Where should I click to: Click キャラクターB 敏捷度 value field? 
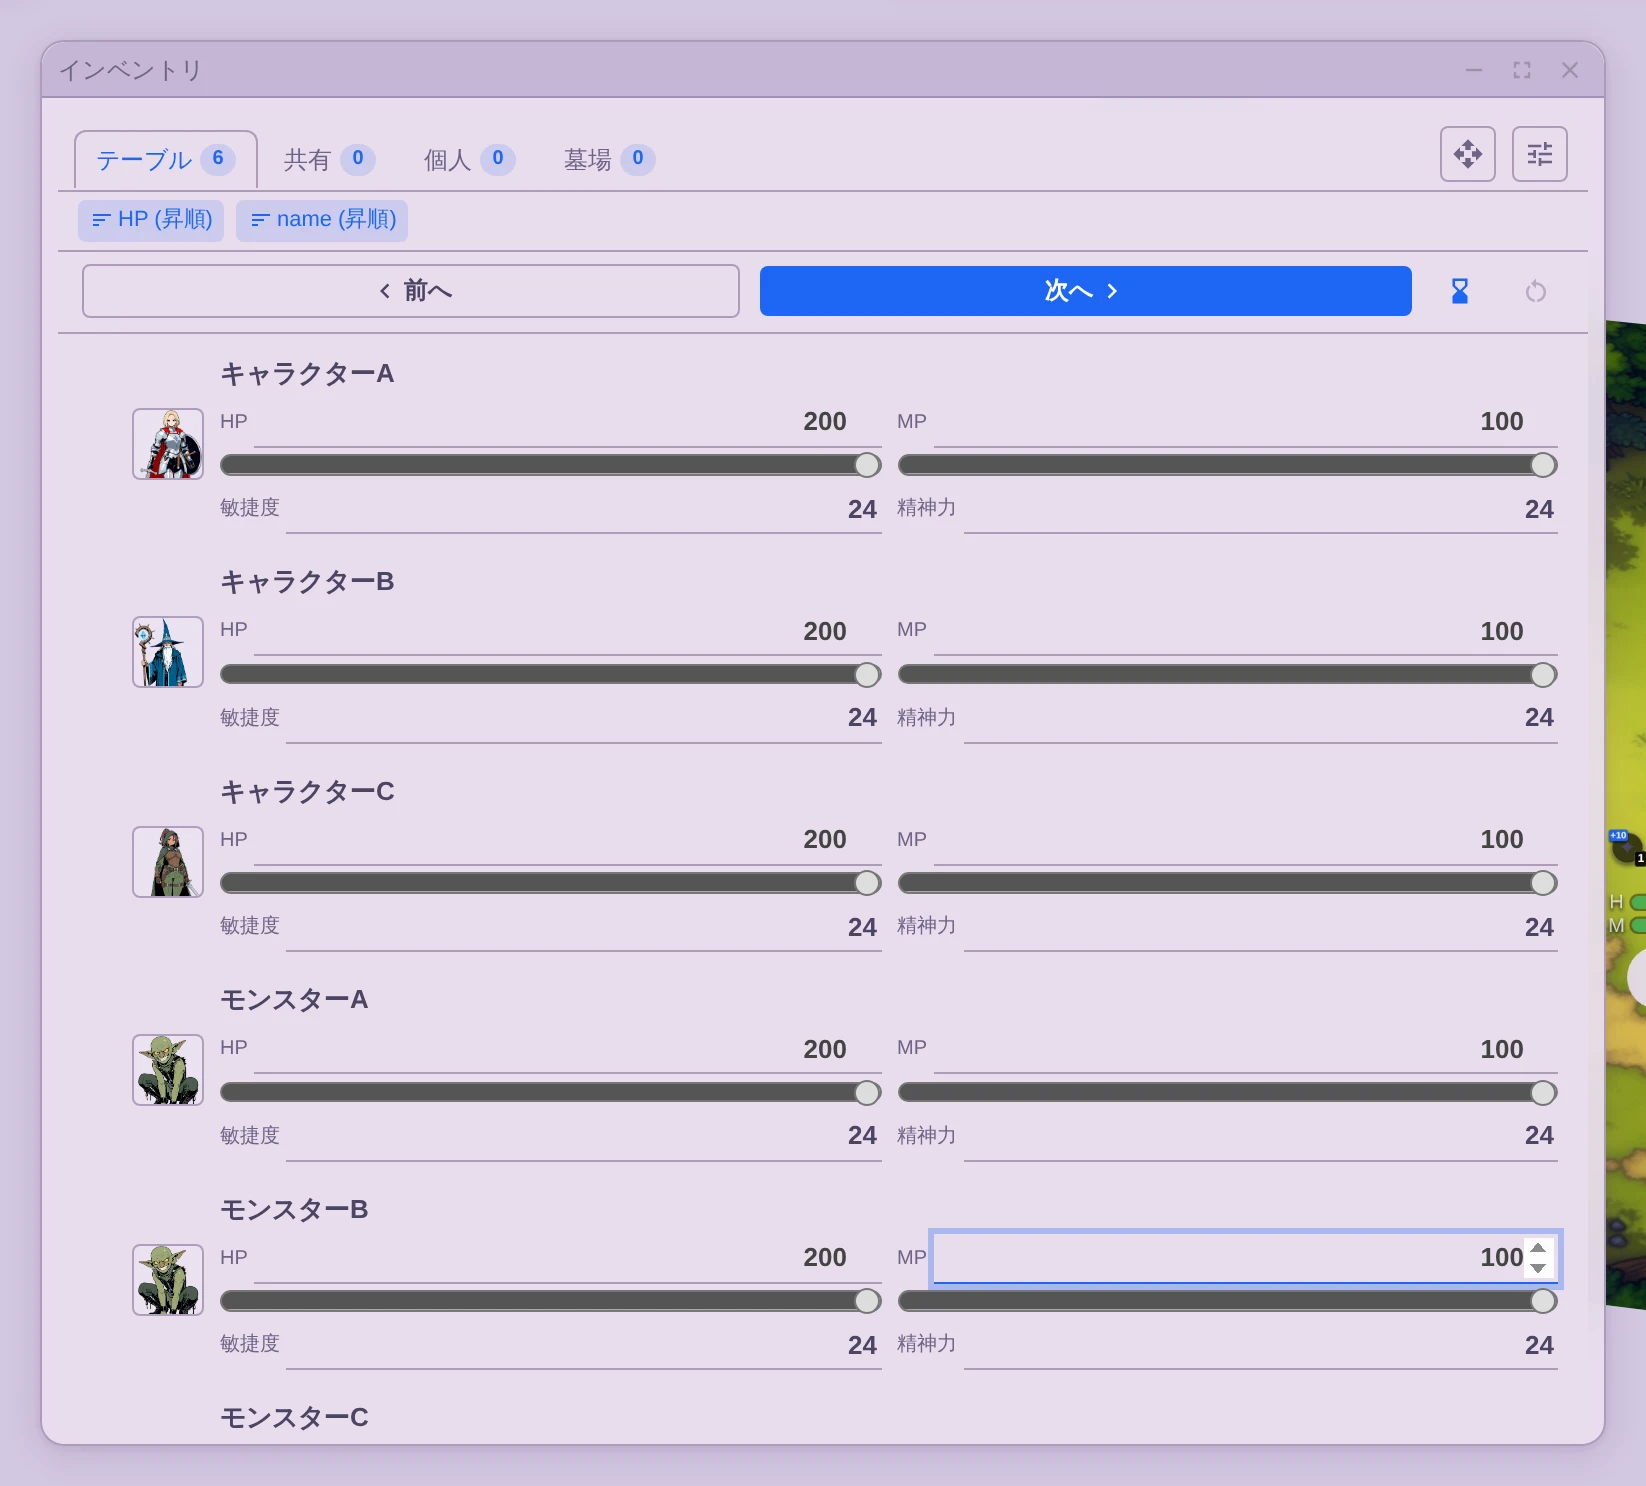pyautogui.click(x=583, y=718)
